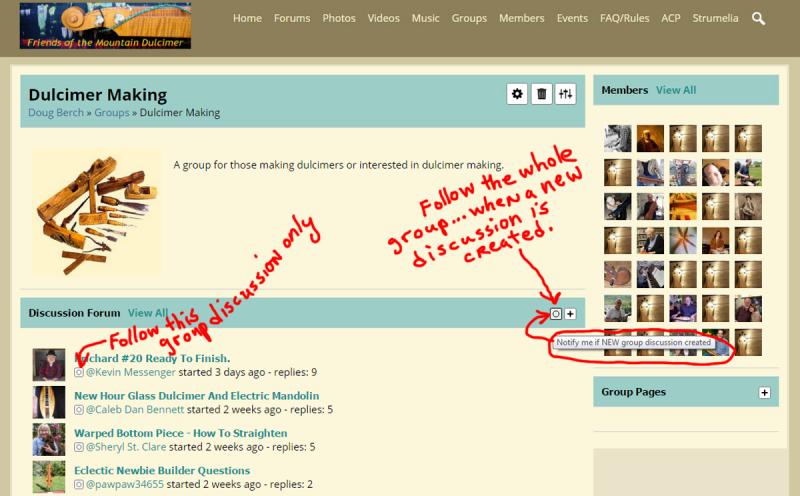Toggle follow on Caleb Dan Bennett's discussion
The width and height of the screenshot is (800, 496).
(x=79, y=410)
